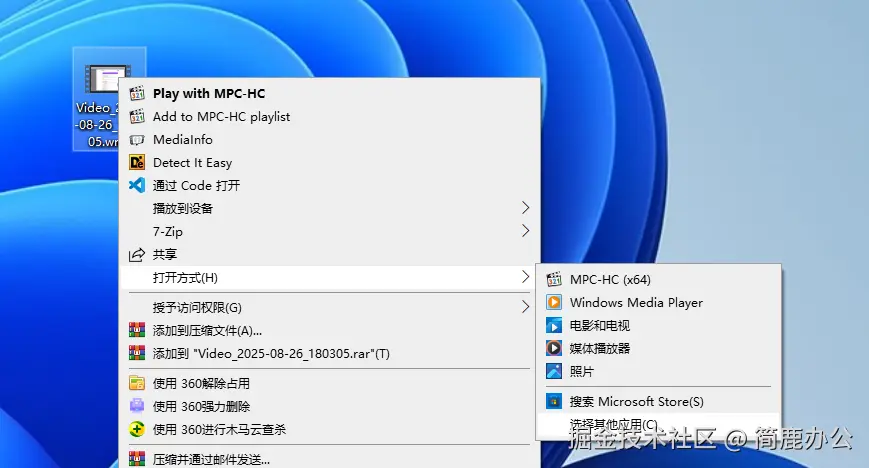Expand the 7-Zip submenu arrow

[525, 231]
